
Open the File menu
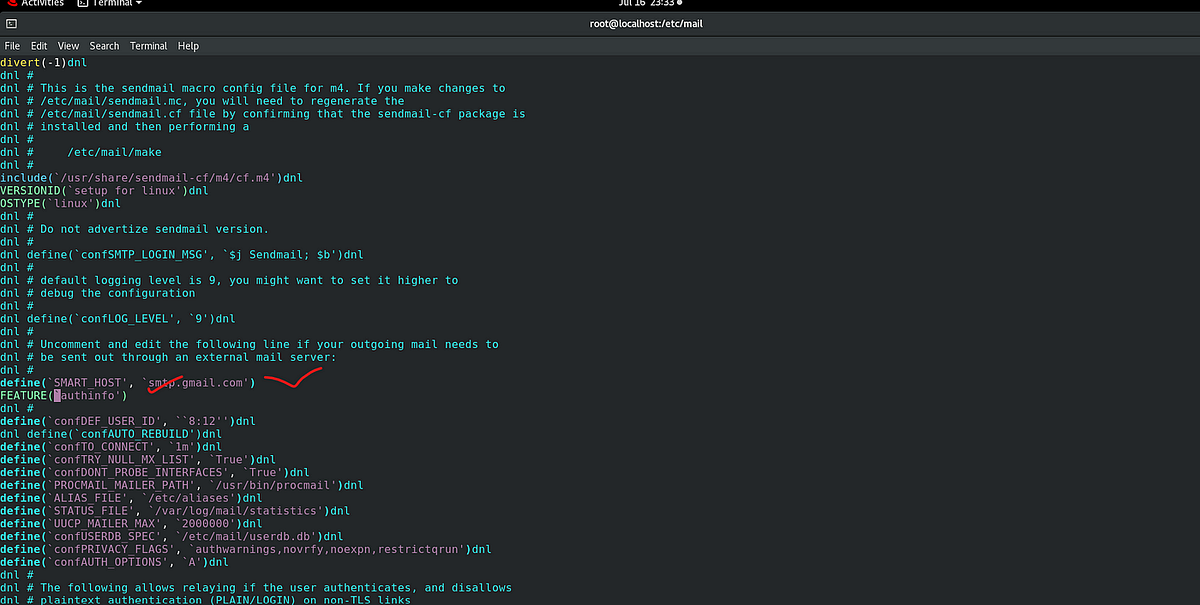[12, 45]
